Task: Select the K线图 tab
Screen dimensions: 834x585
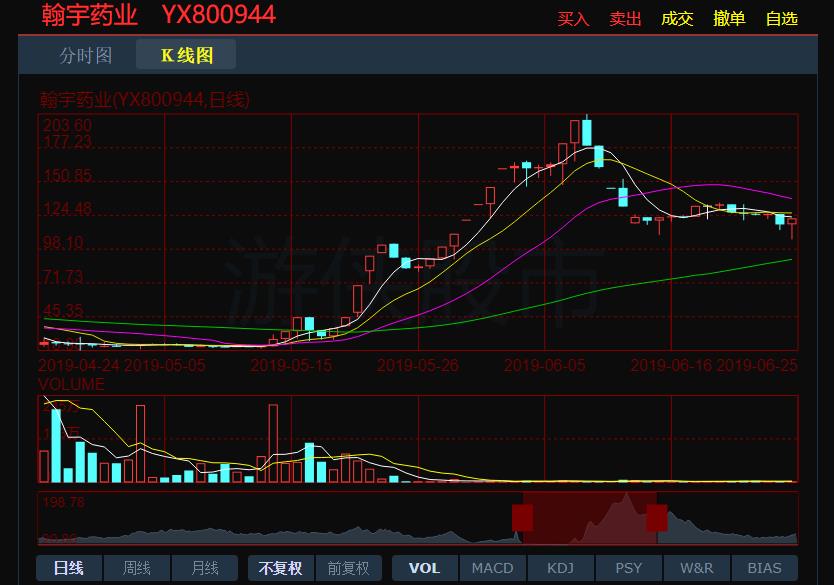Action: point(187,55)
